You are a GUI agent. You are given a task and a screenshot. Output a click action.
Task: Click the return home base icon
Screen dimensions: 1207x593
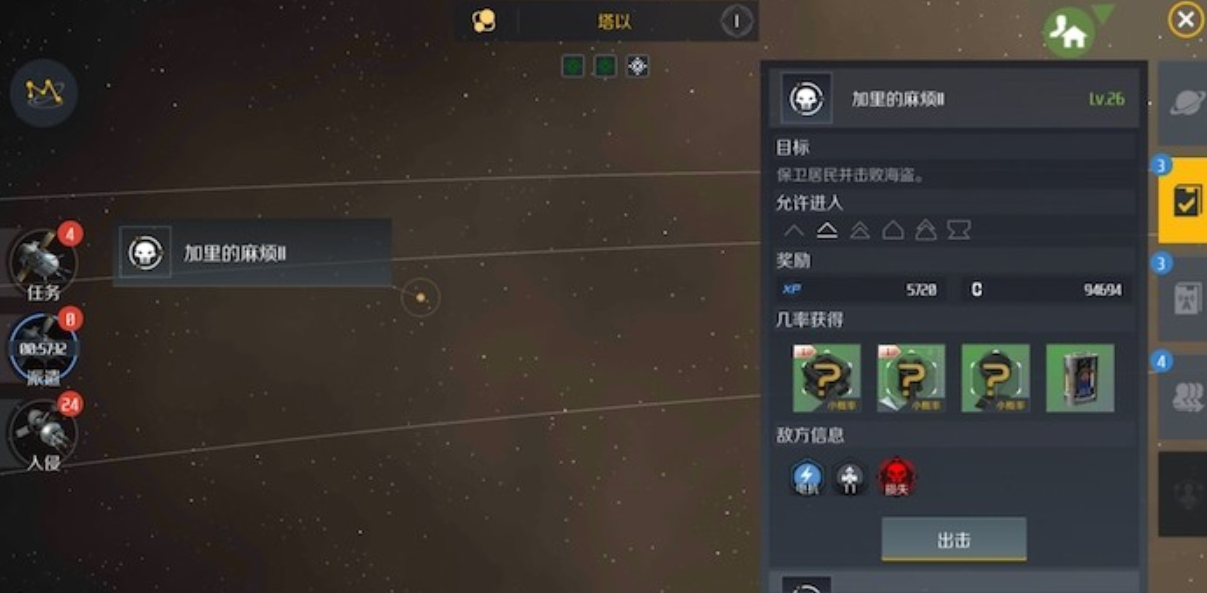click(x=1068, y=33)
